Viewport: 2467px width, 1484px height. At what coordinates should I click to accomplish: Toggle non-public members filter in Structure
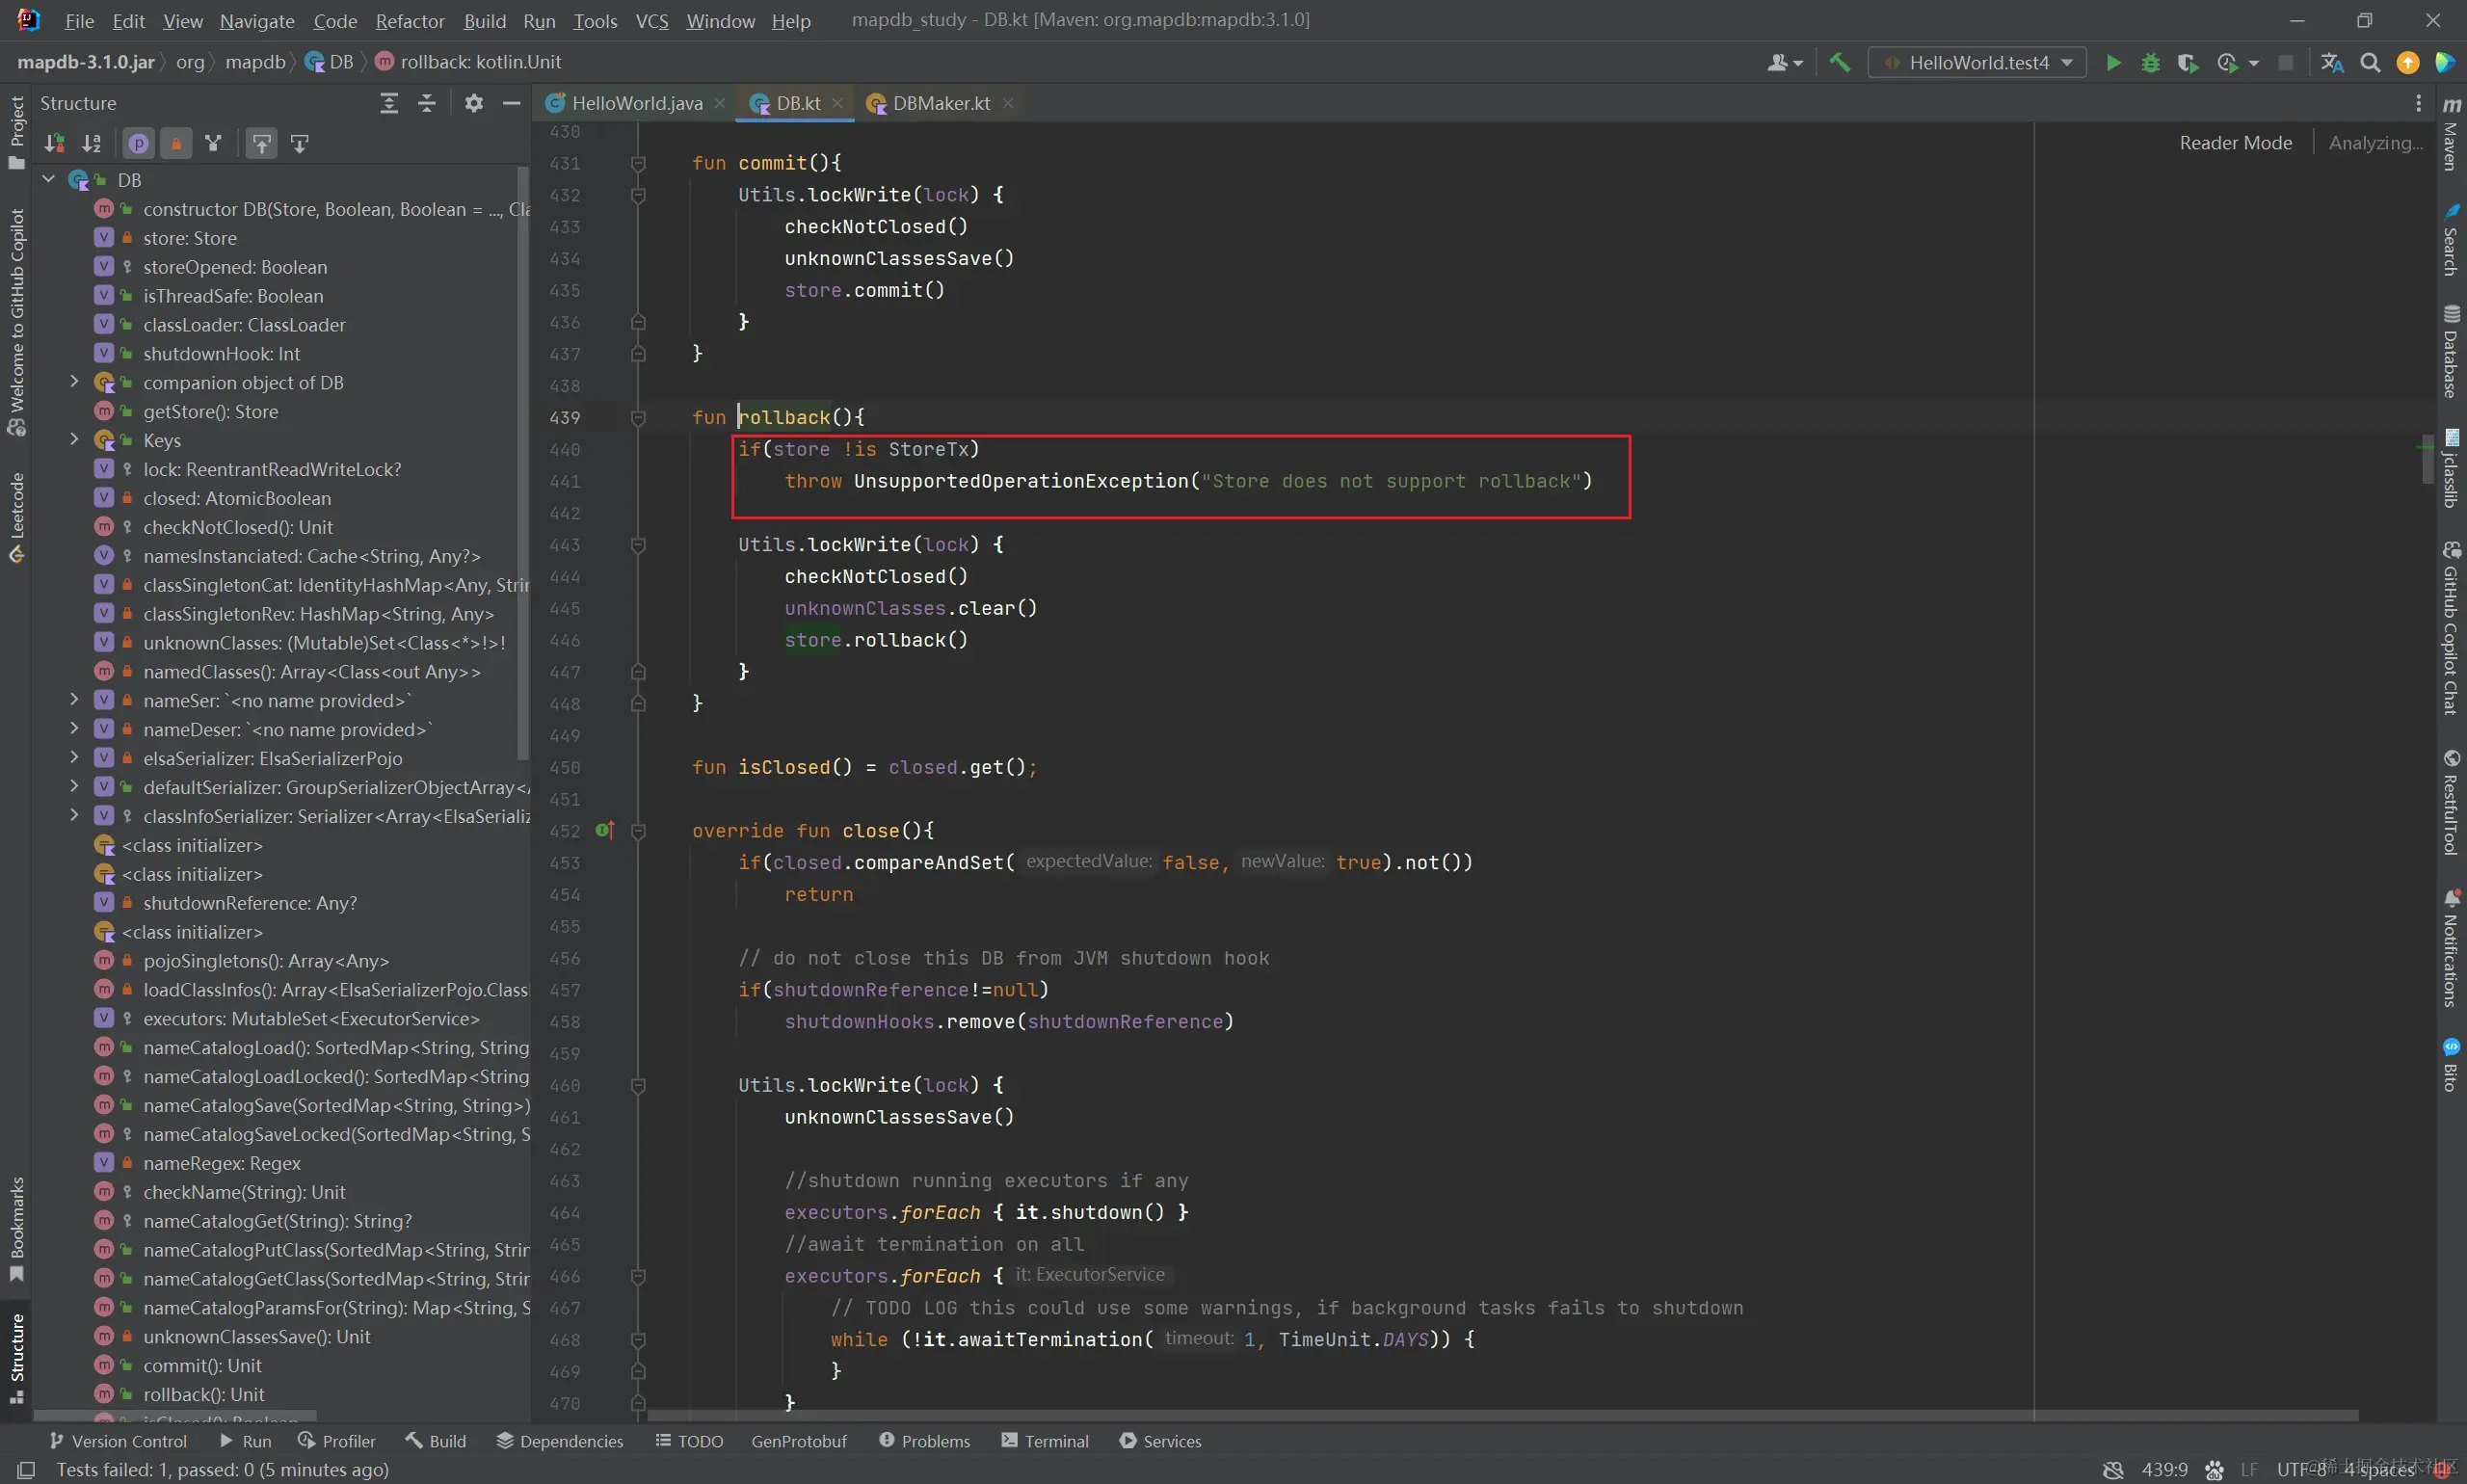[x=176, y=144]
